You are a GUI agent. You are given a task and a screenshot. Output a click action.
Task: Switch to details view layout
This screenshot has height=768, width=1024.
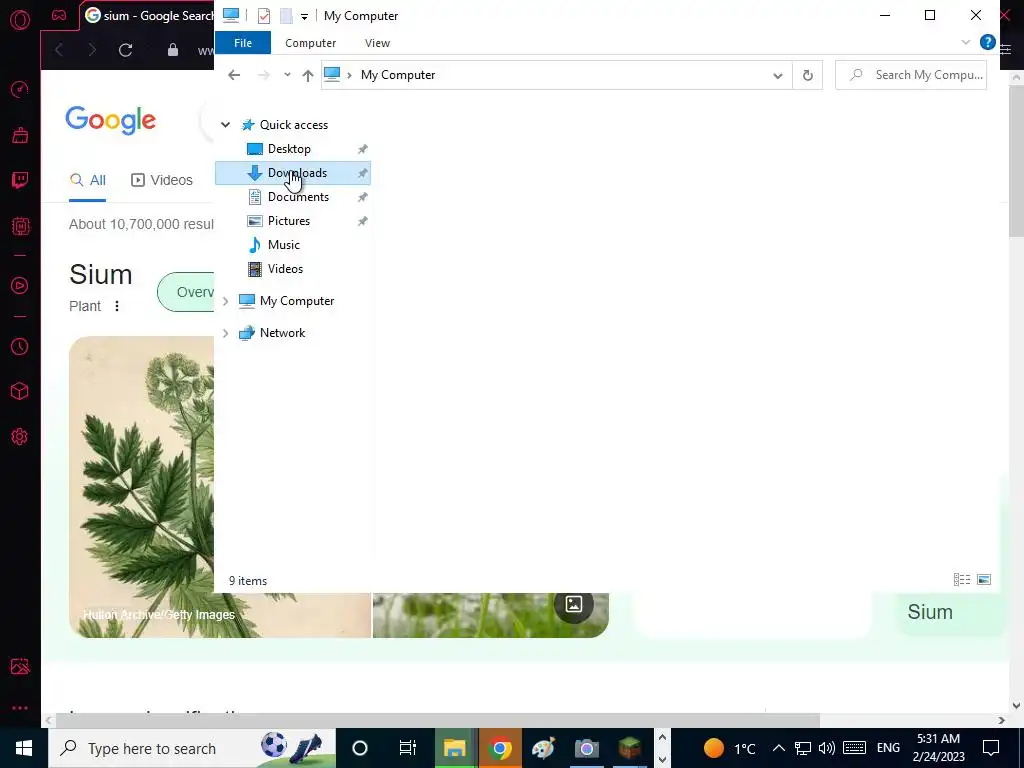coord(961,579)
